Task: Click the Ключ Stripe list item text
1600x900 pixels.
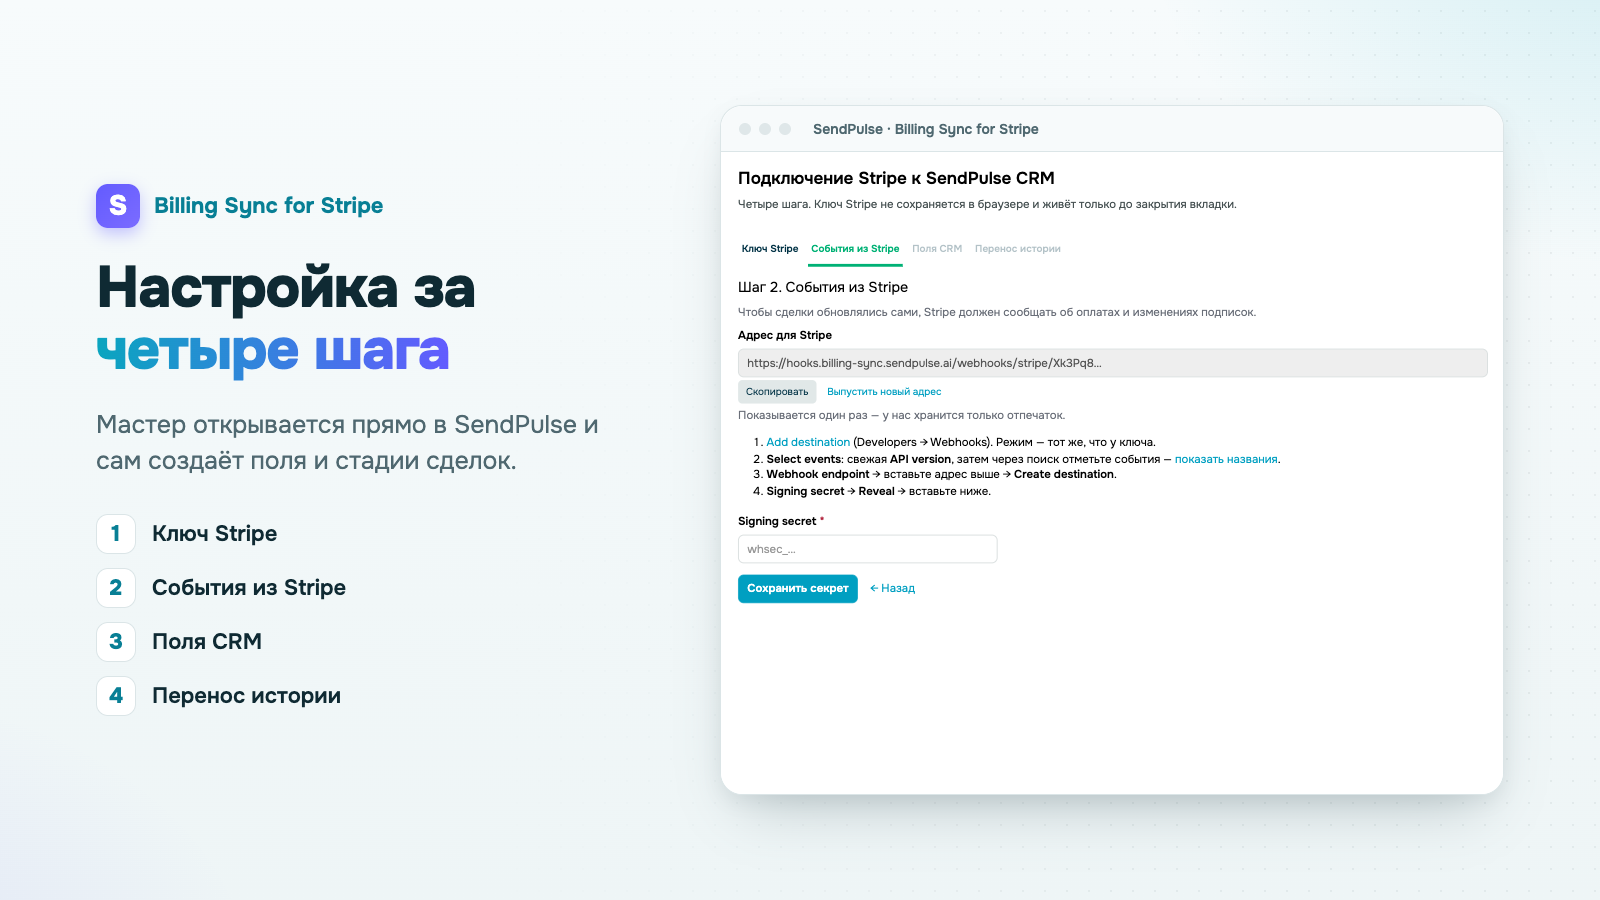Action: [215, 534]
